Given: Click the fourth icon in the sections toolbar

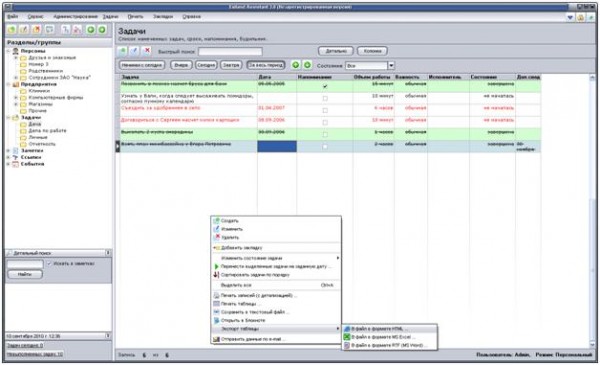Looking at the screenshot, I should (x=49, y=29).
